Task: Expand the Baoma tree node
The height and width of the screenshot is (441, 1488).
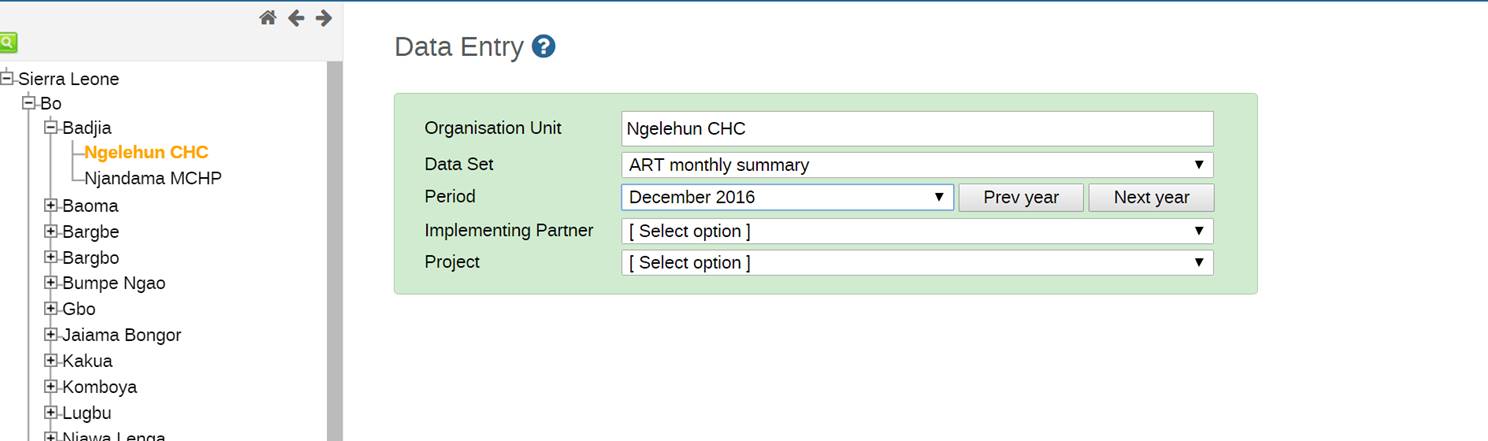Action: click(52, 206)
